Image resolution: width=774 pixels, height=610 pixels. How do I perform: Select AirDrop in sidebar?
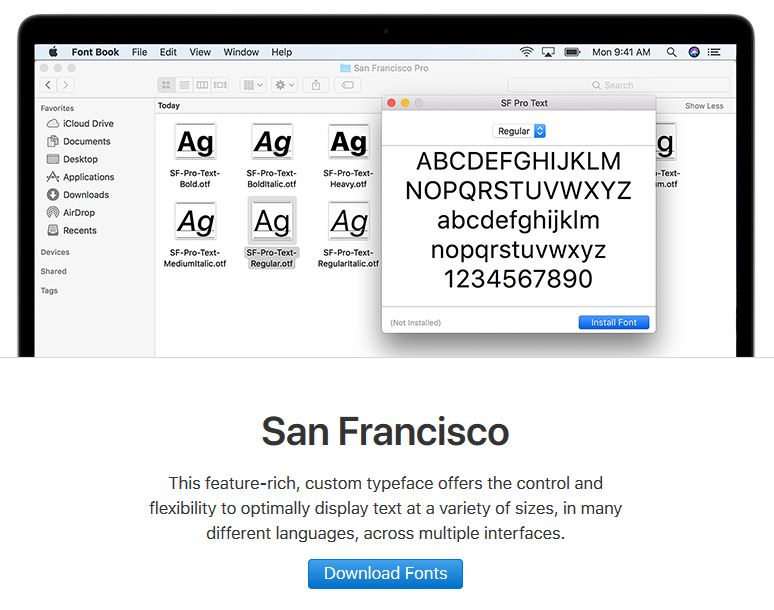point(71,212)
